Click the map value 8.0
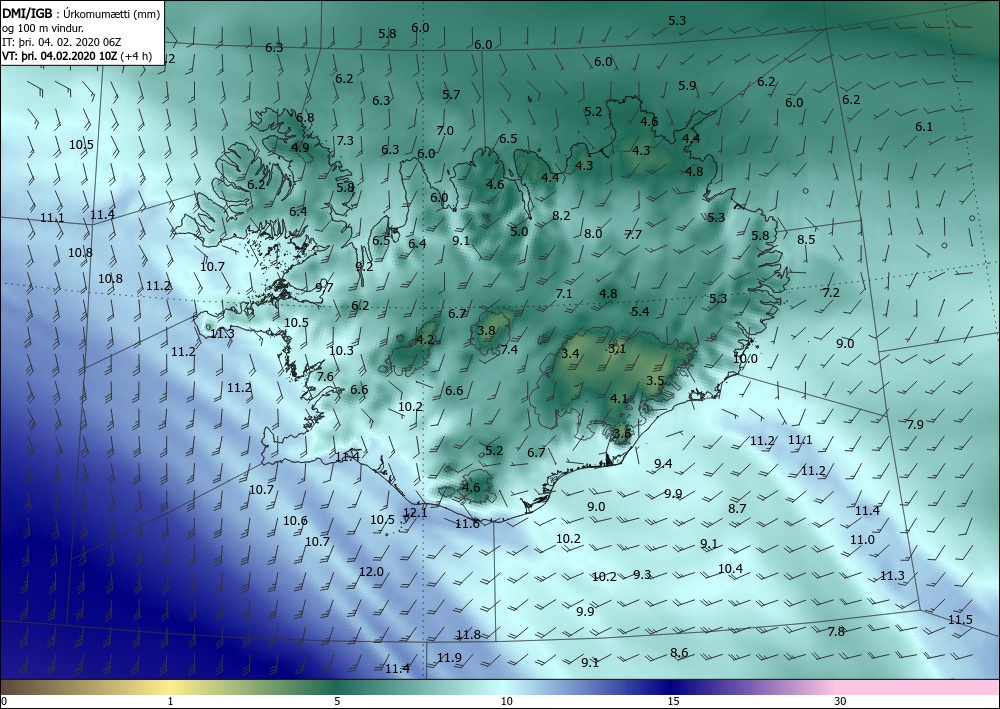Screen dimensions: 1000x709 point(593,233)
